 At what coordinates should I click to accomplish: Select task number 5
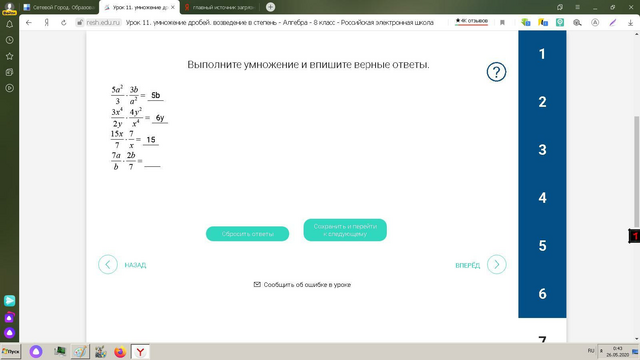(x=542, y=246)
